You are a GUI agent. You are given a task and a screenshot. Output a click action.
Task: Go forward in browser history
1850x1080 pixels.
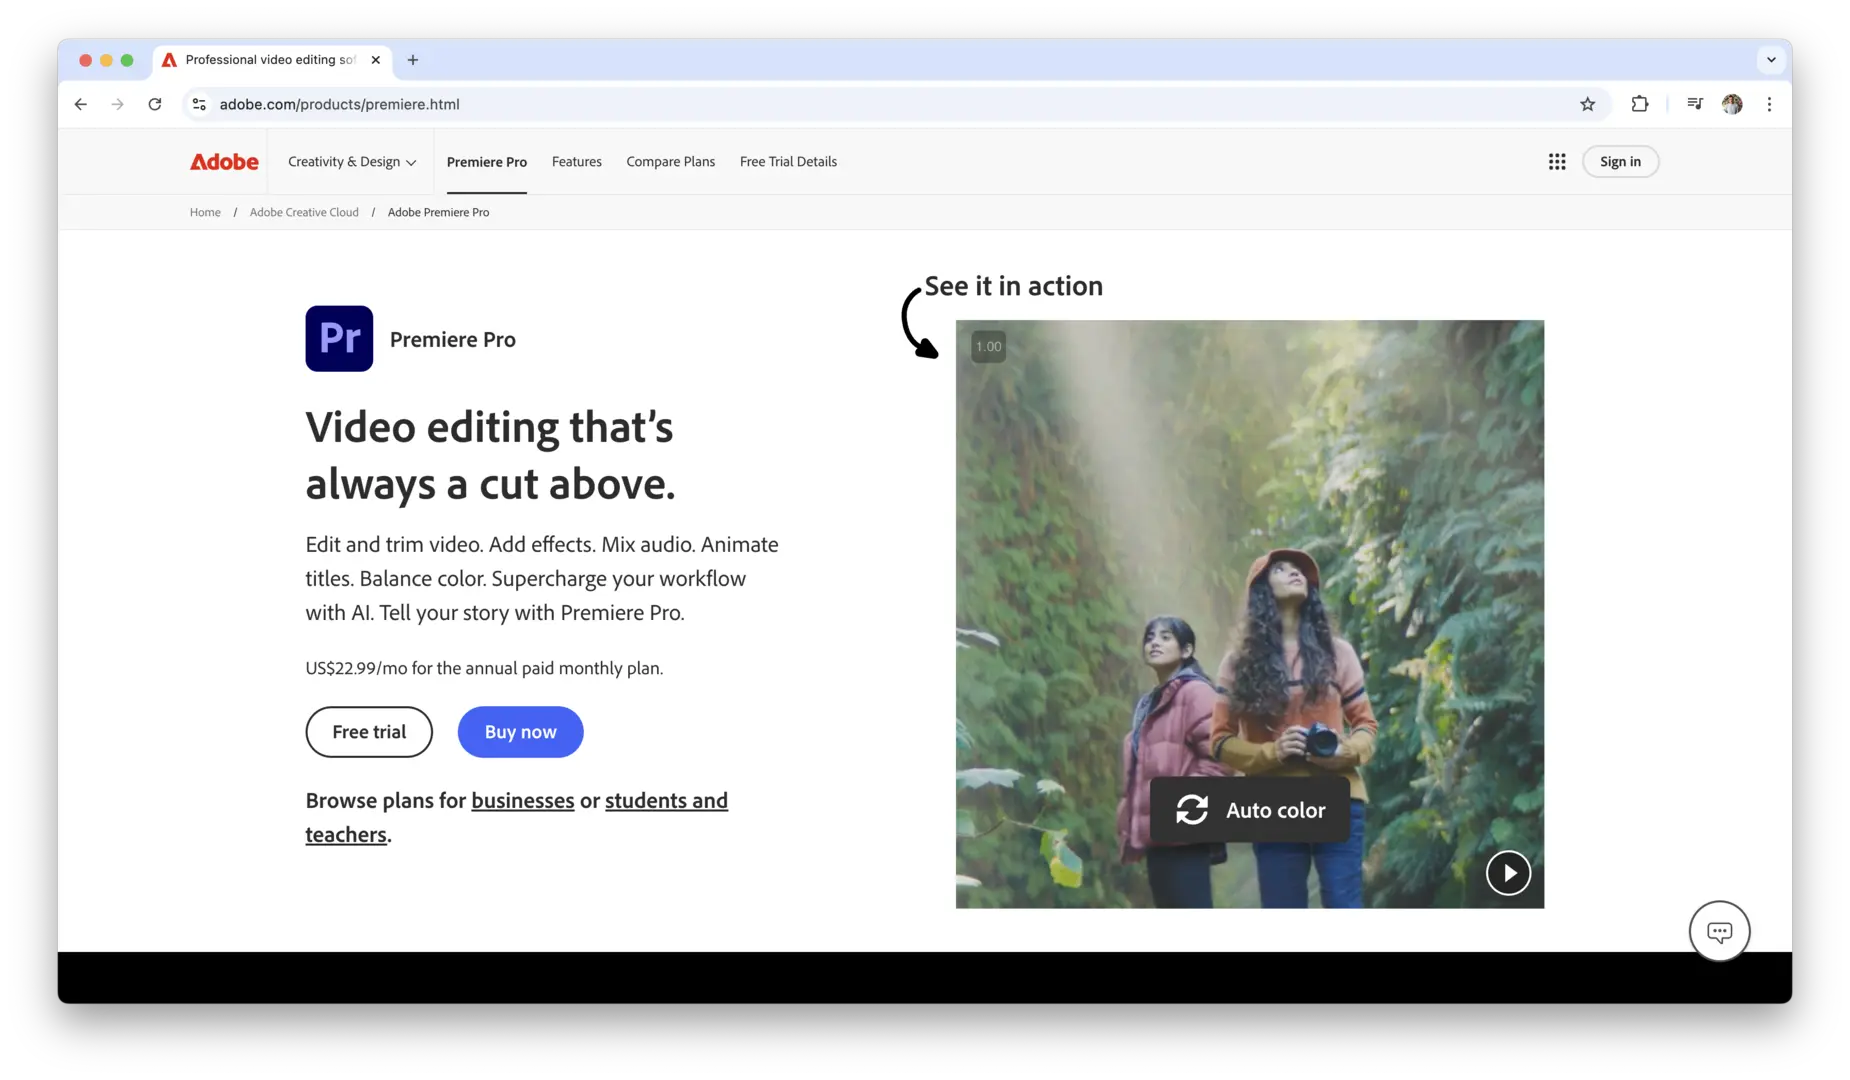tap(118, 104)
